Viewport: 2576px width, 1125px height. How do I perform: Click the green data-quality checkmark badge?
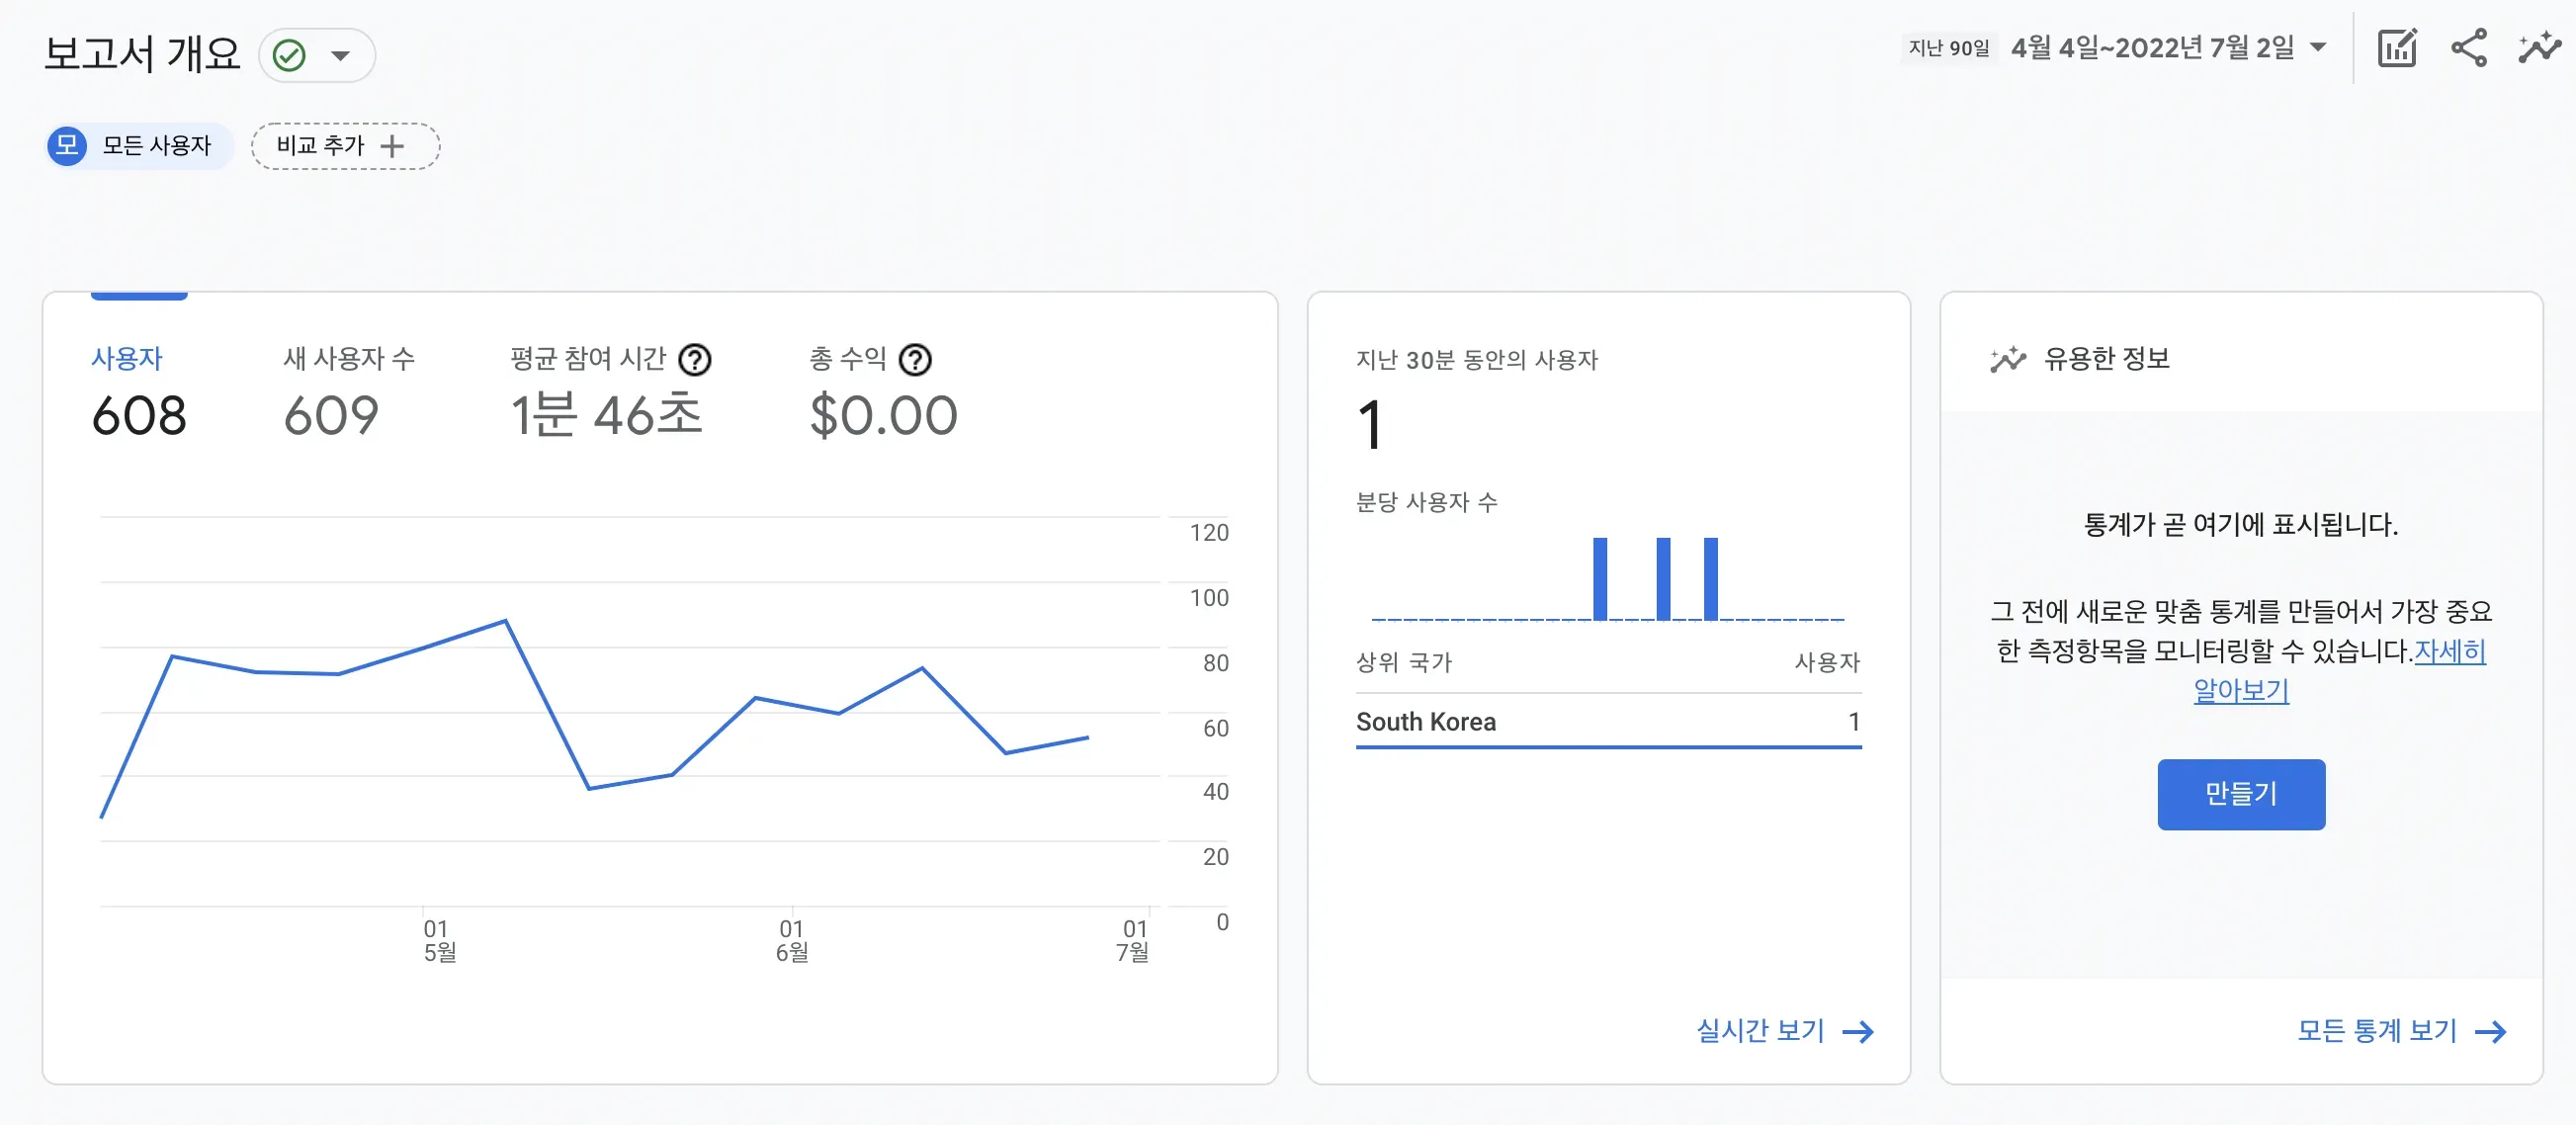pos(289,55)
